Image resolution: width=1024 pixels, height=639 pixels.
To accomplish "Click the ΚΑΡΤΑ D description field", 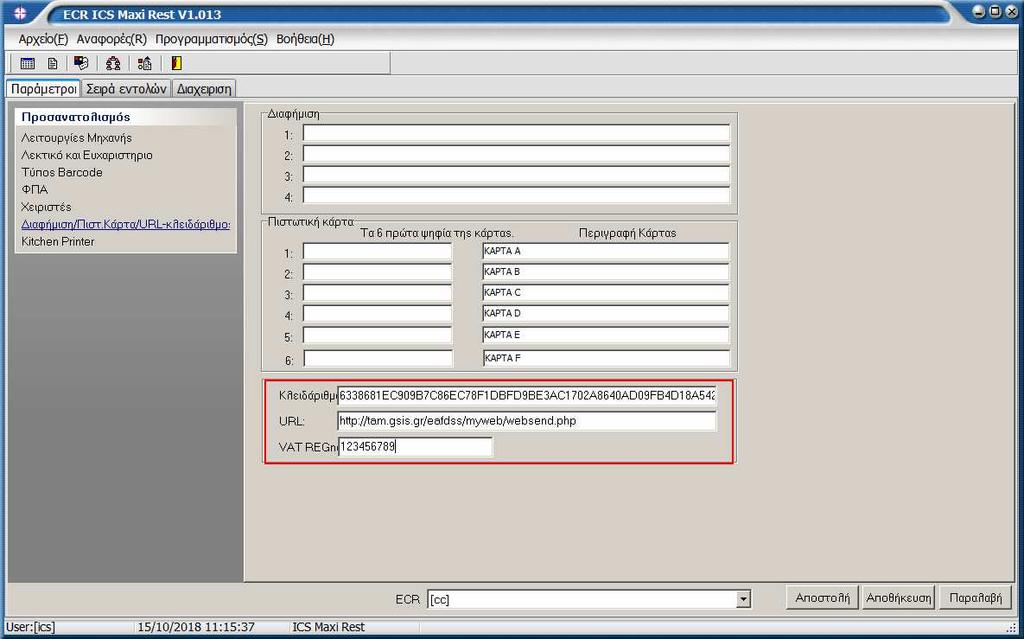I will coord(605,314).
